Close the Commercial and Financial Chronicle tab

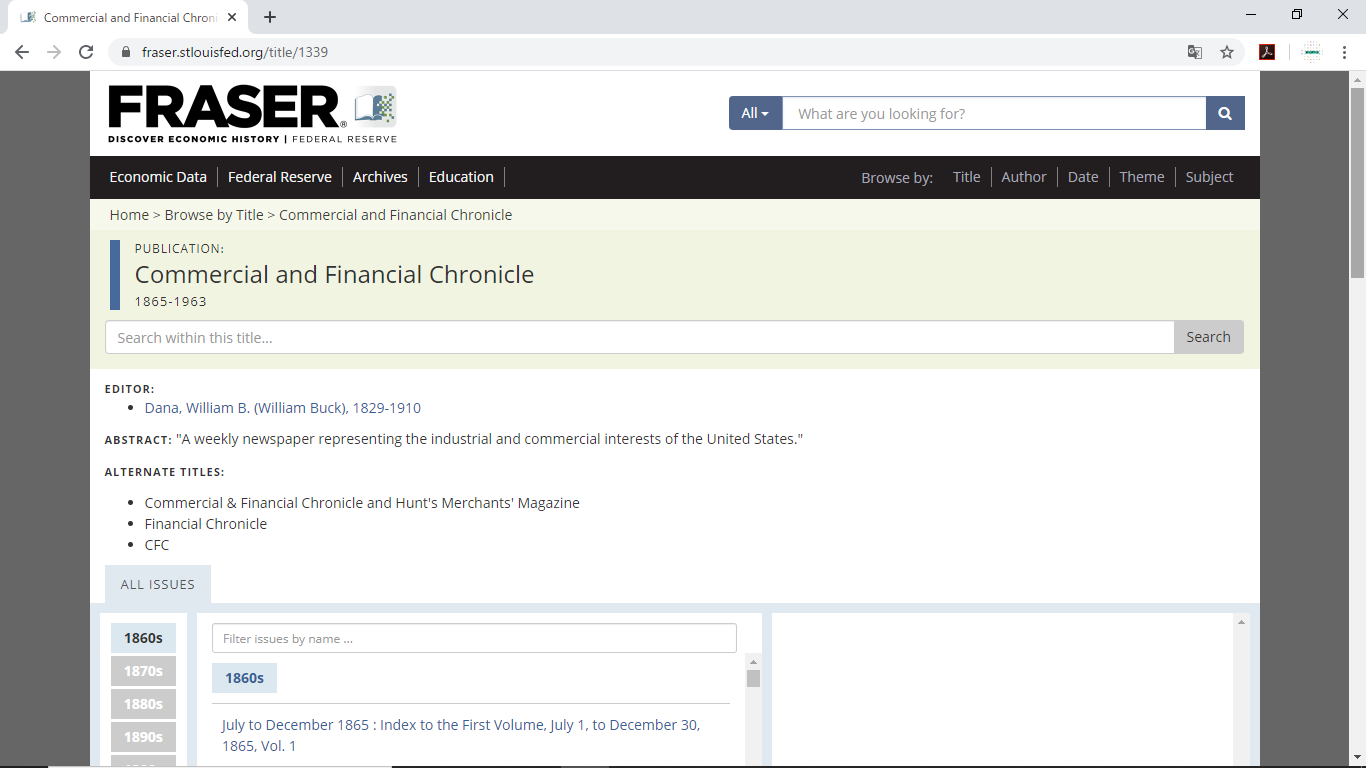point(232,17)
